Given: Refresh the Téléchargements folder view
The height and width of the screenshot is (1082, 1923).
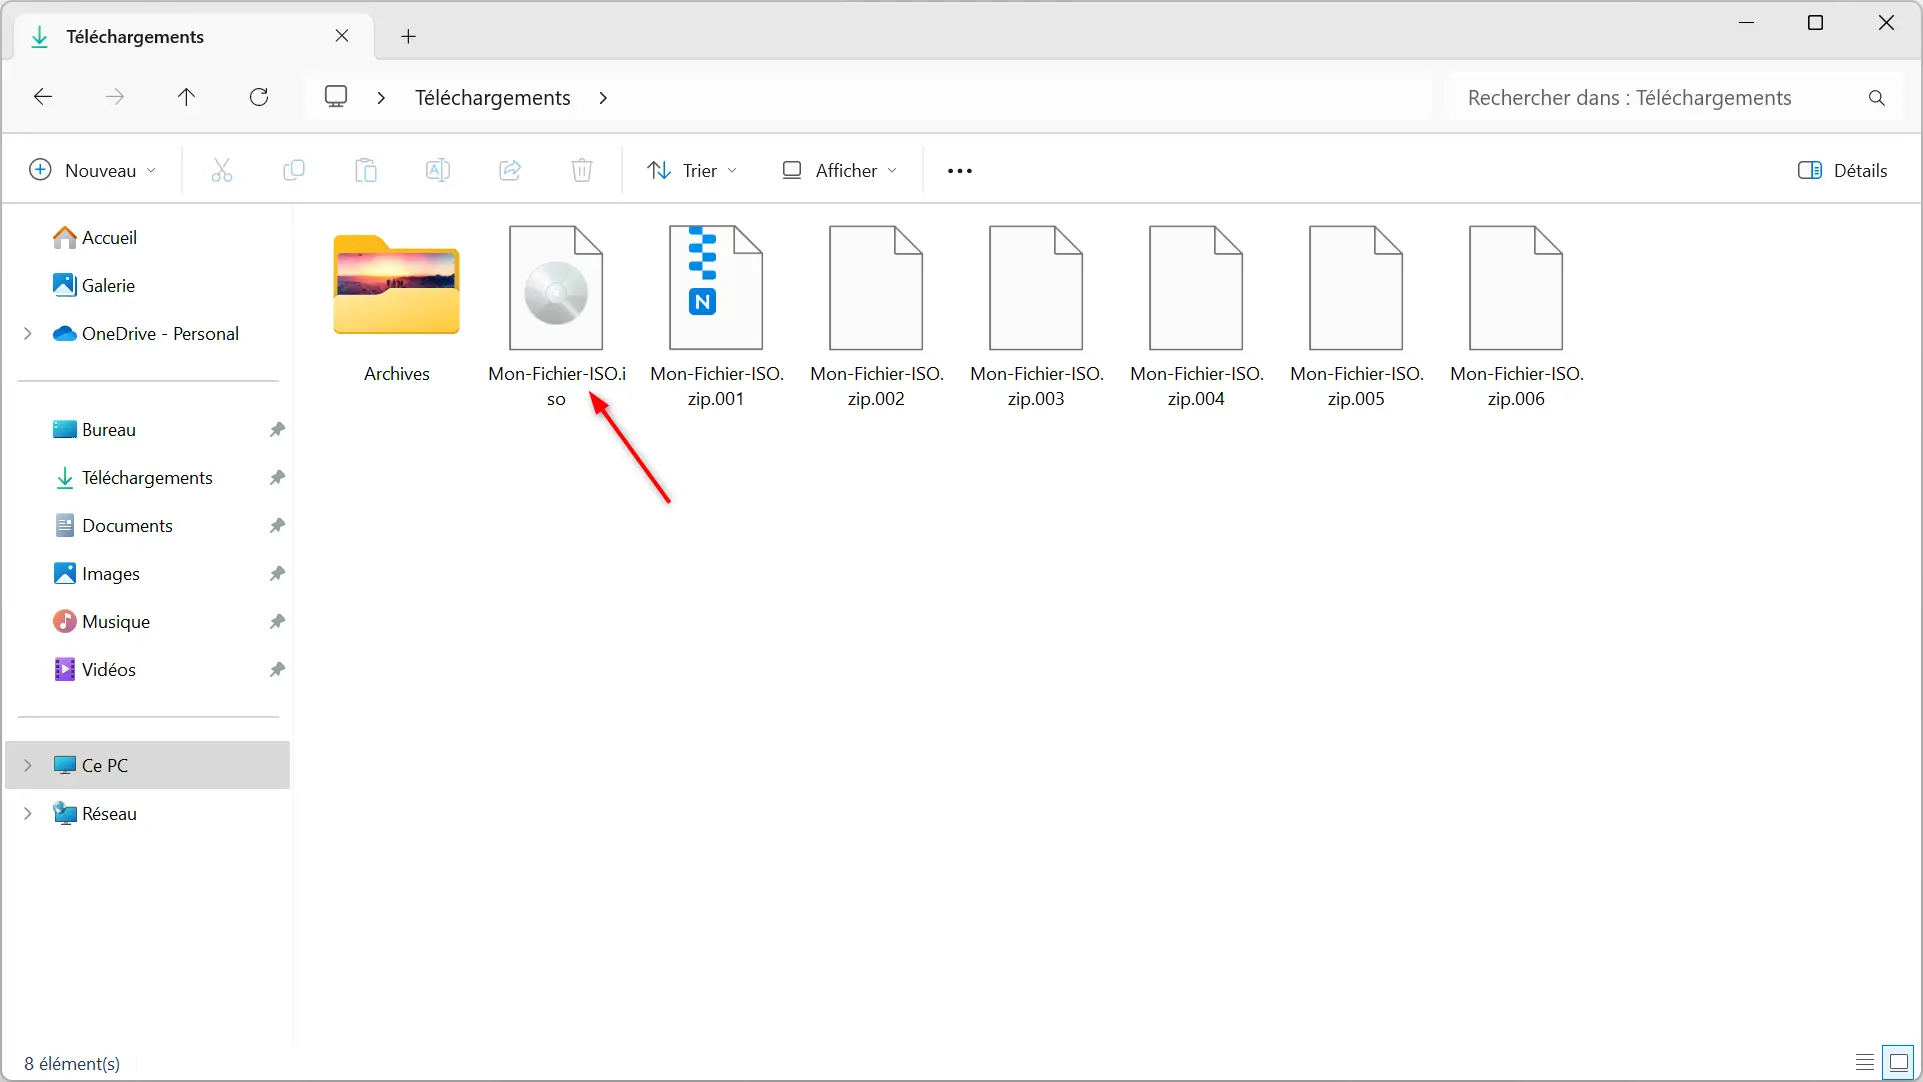Looking at the screenshot, I should click(x=259, y=97).
